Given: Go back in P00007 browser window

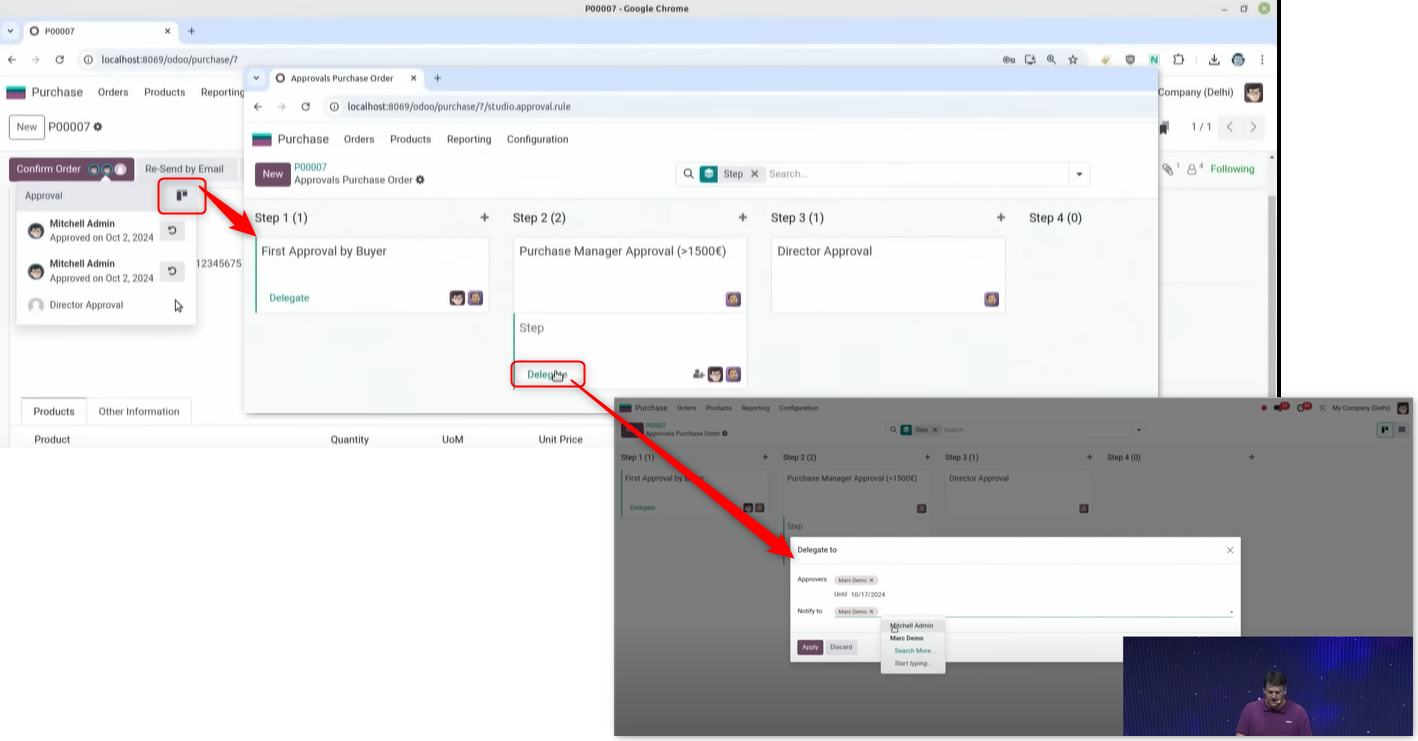Looking at the screenshot, I should (12, 60).
